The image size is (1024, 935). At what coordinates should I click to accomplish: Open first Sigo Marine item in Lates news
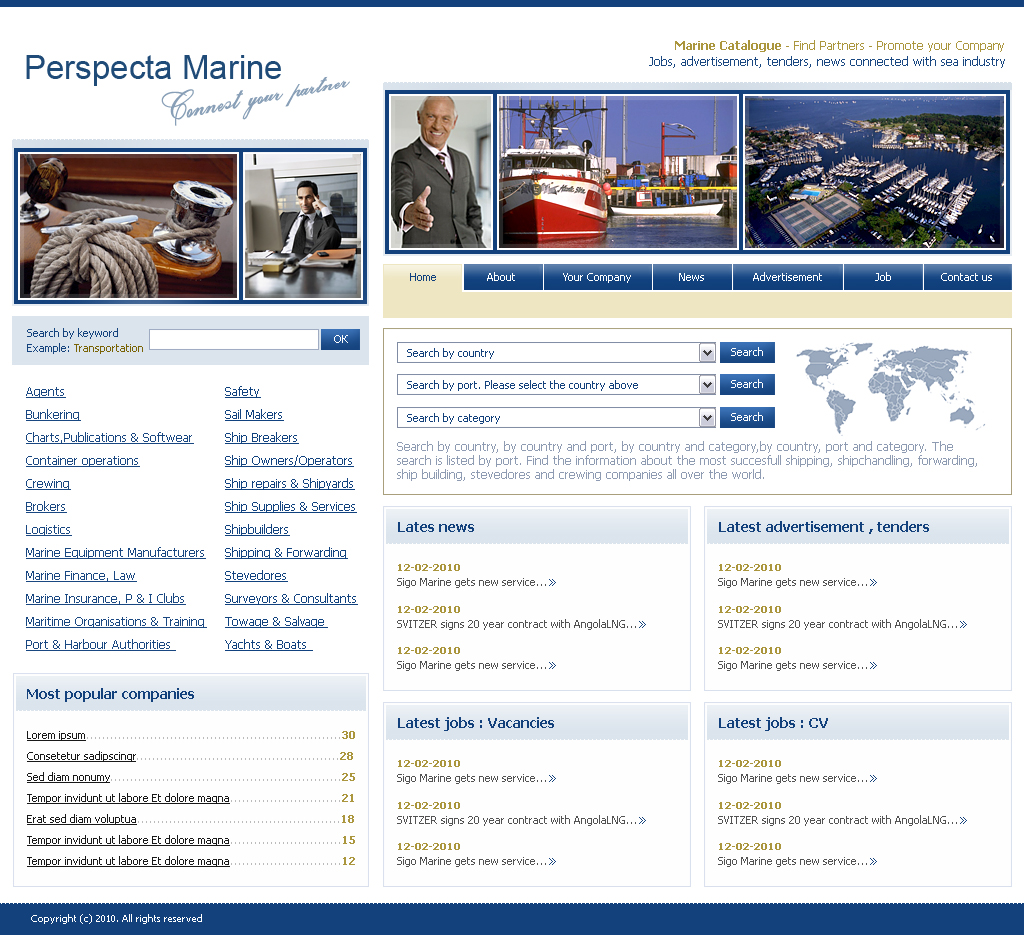(476, 582)
